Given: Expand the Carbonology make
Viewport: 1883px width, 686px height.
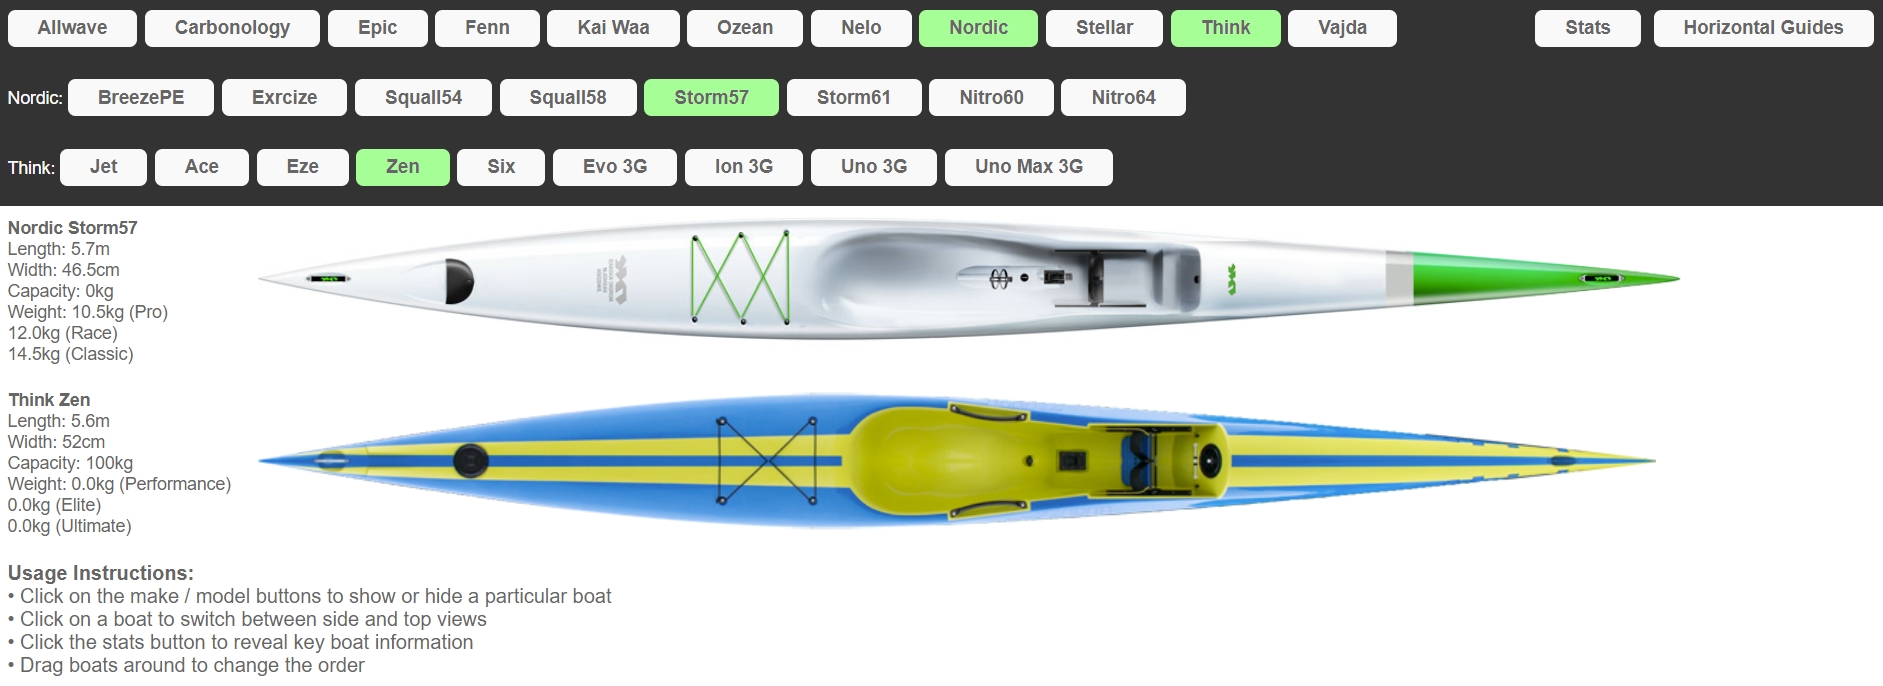Looking at the screenshot, I should (232, 28).
